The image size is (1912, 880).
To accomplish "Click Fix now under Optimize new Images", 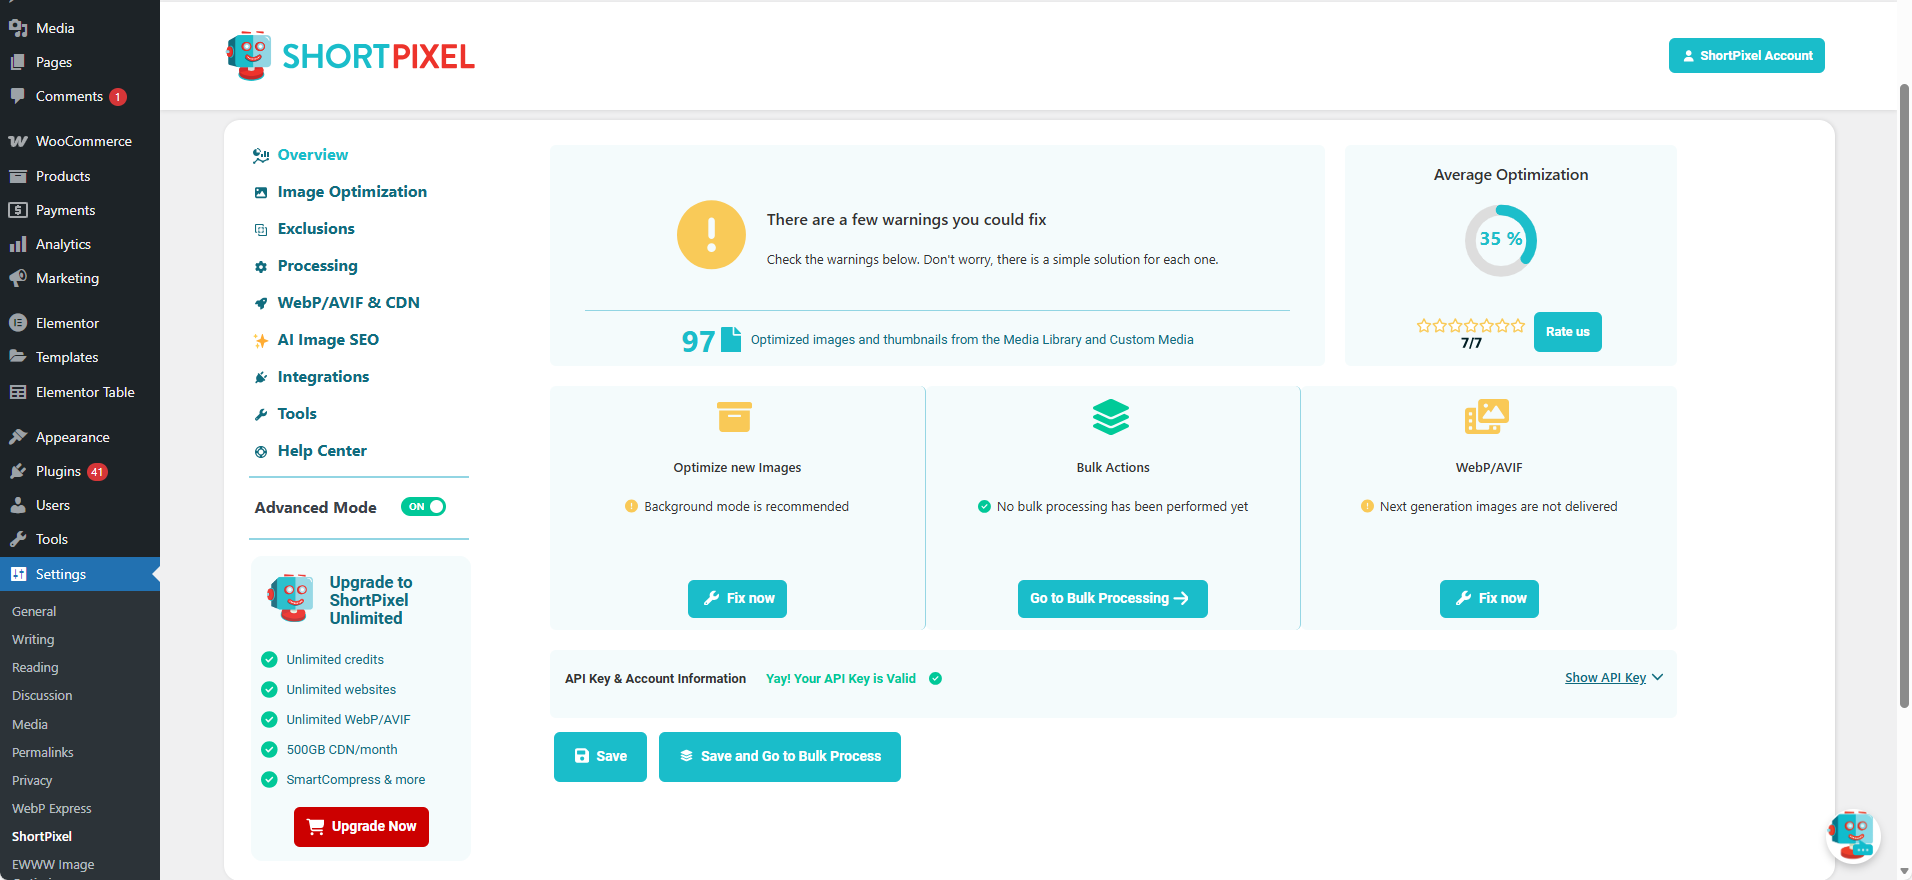I will (x=737, y=599).
